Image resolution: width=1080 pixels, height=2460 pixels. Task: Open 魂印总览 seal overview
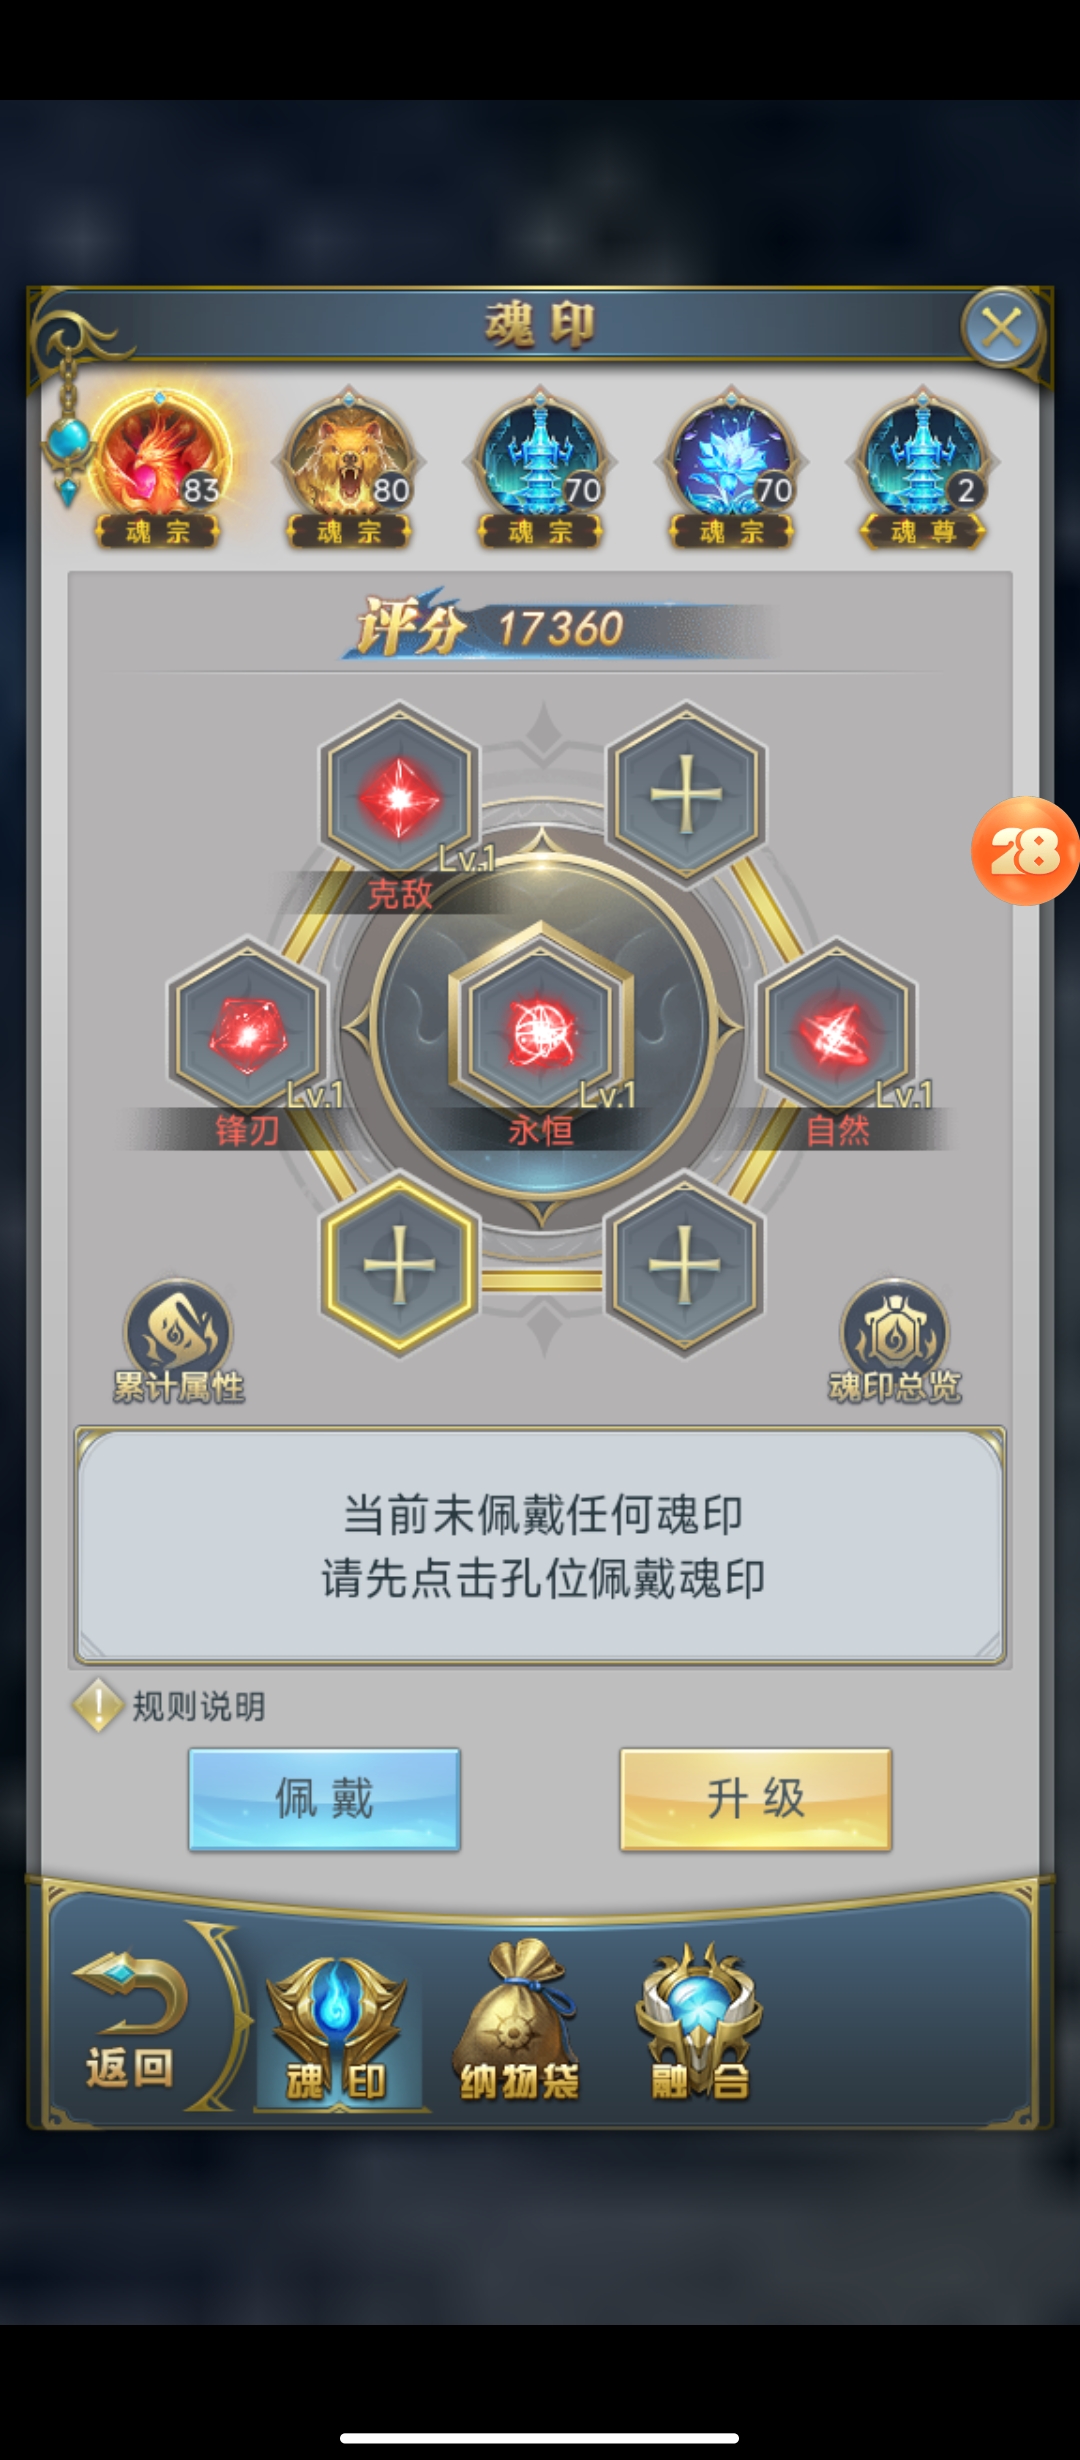click(894, 1342)
